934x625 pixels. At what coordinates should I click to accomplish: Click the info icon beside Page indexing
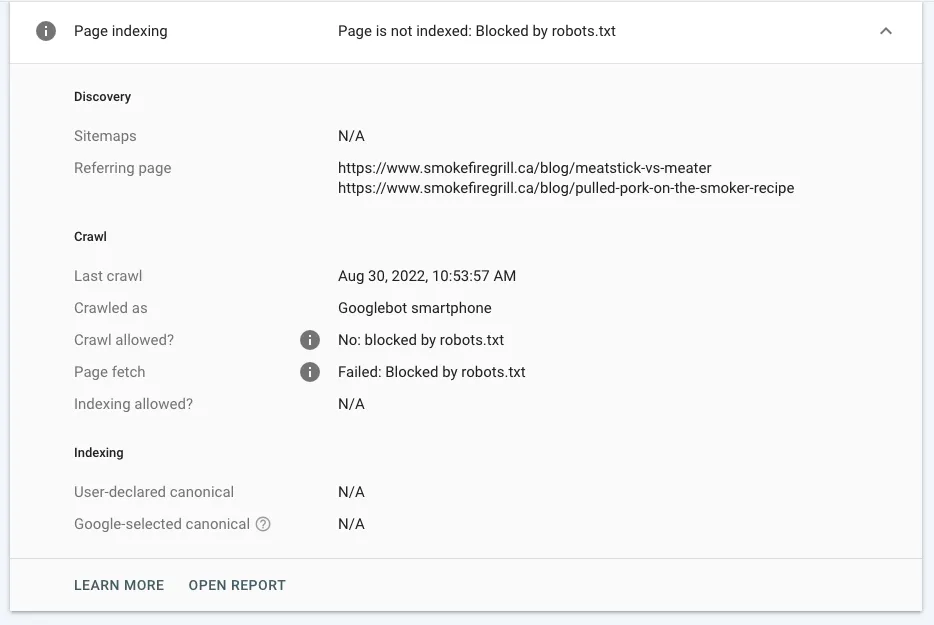(46, 31)
